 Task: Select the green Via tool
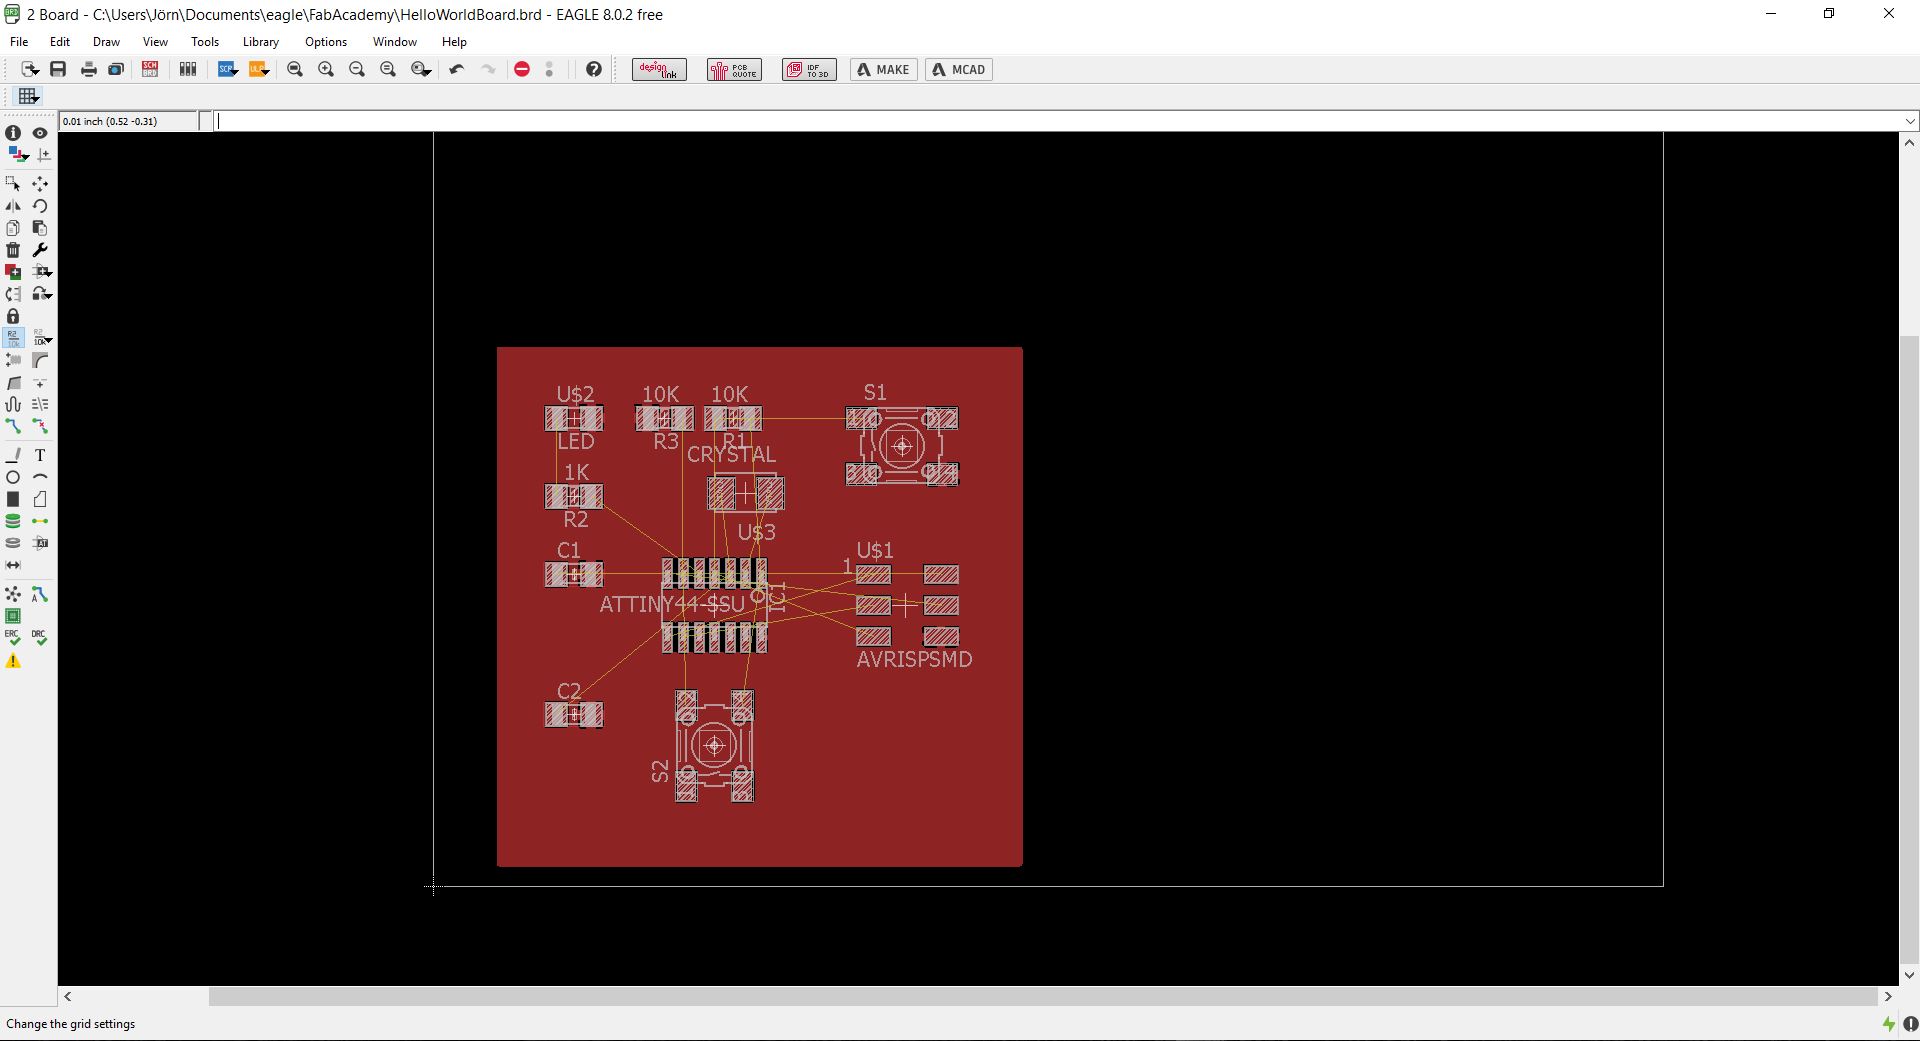[13, 521]
